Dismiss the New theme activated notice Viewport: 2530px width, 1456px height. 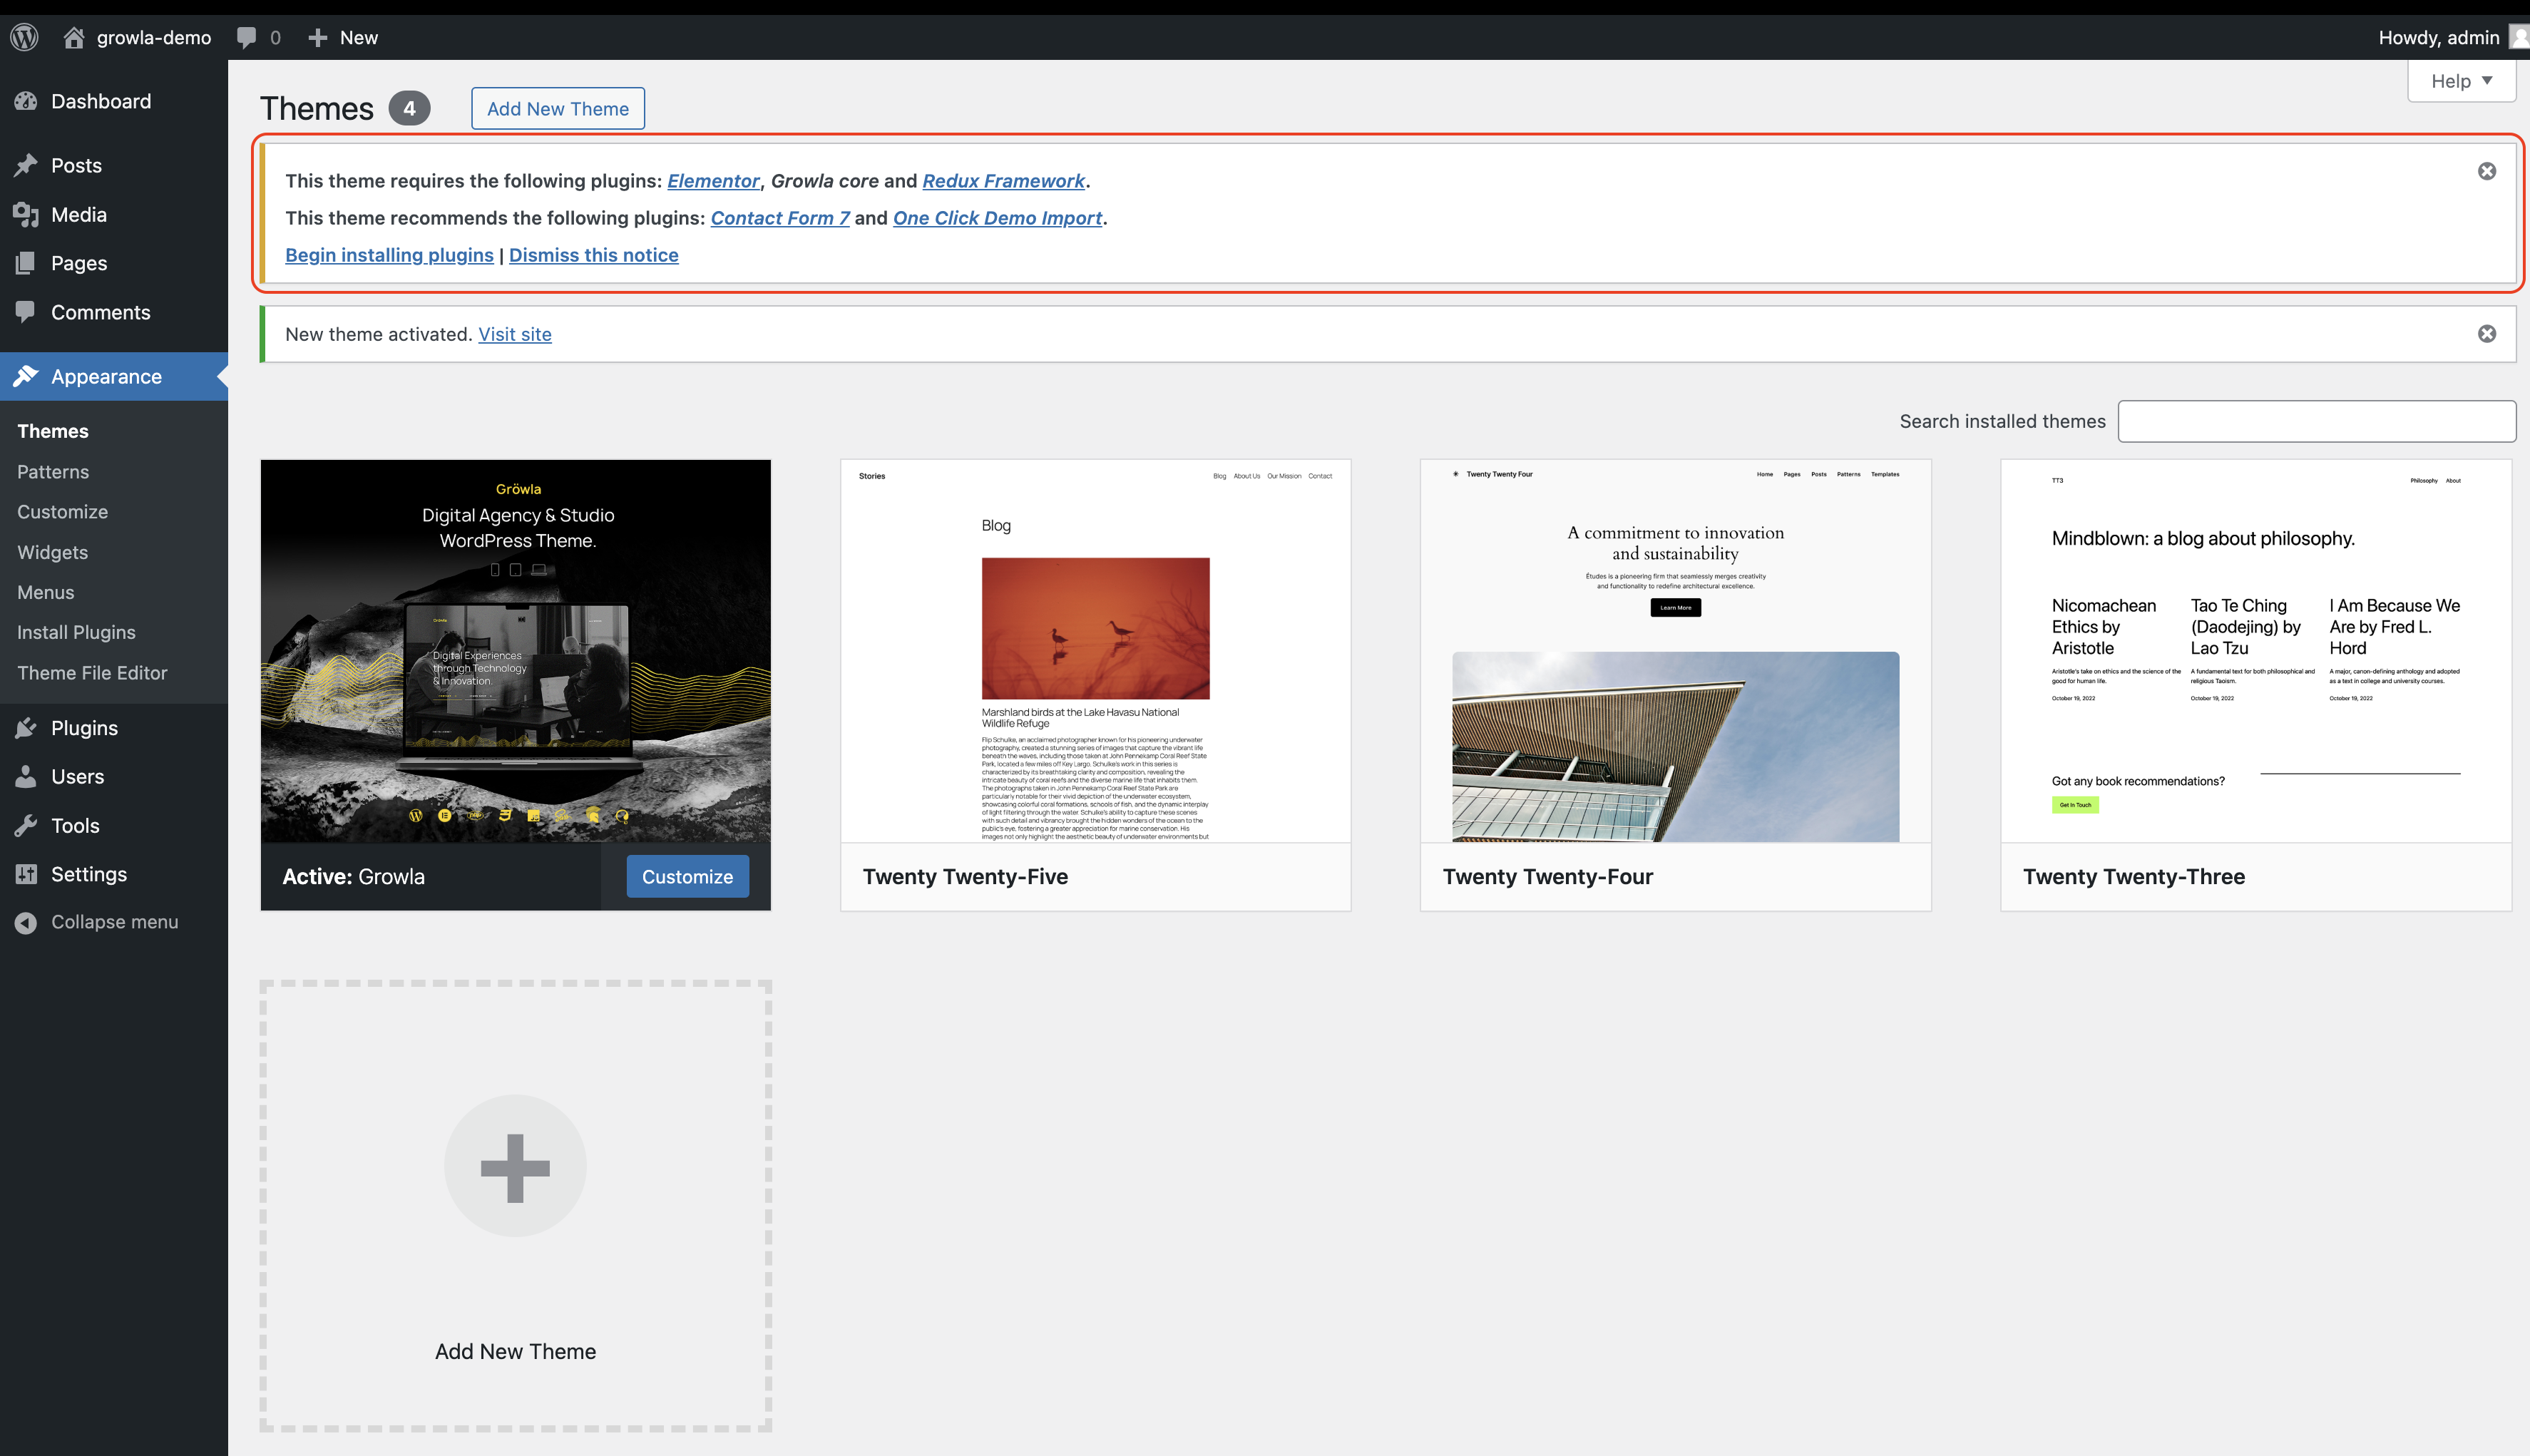tap(2486, 334)
